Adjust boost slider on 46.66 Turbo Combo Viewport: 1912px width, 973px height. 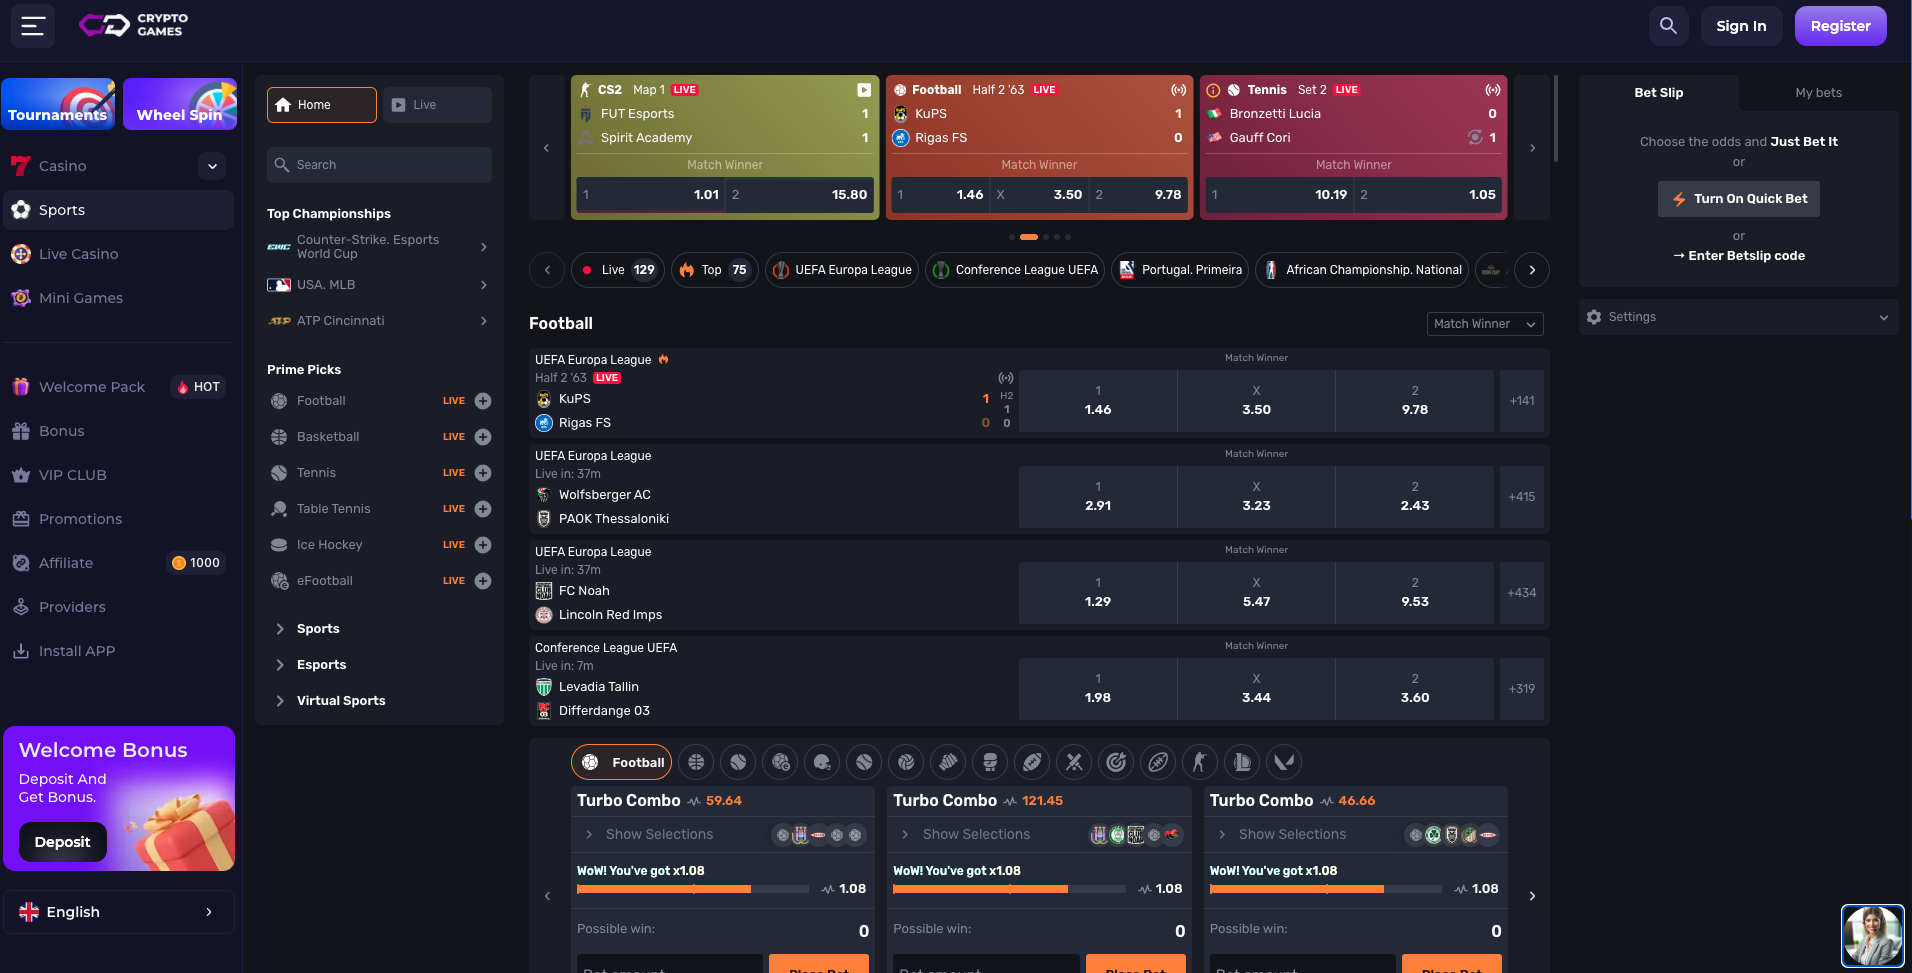click(x=1326, y=889)
